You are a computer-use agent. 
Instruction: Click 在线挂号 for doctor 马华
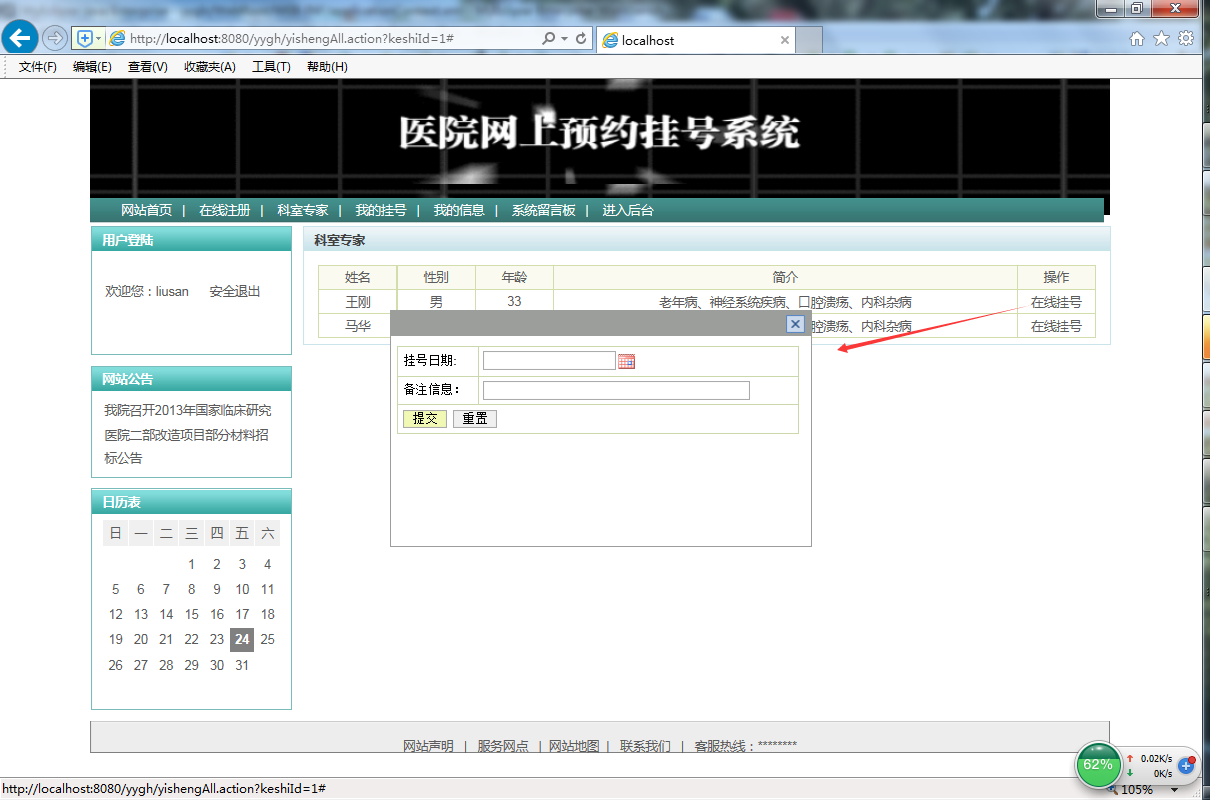pyautogui.click(x=1056, y=326)
